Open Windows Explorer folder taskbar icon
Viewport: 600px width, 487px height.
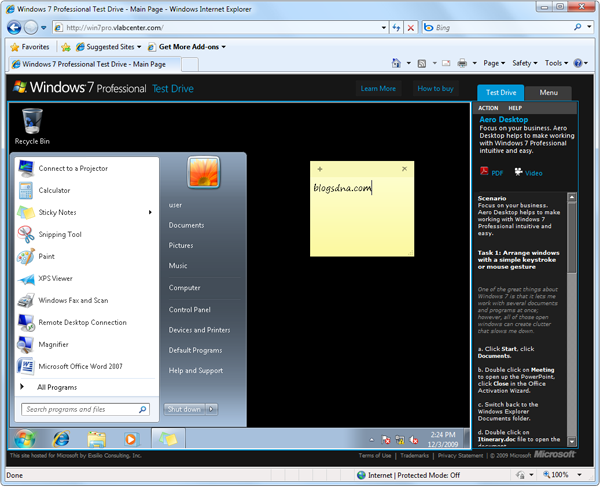[x=96, y=438]
